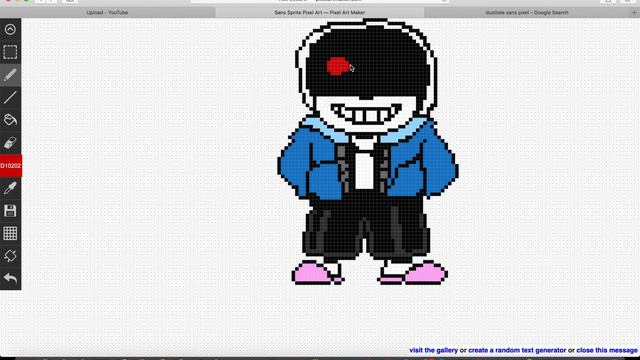Open the 'visit the gallery' link

(433, 350)
